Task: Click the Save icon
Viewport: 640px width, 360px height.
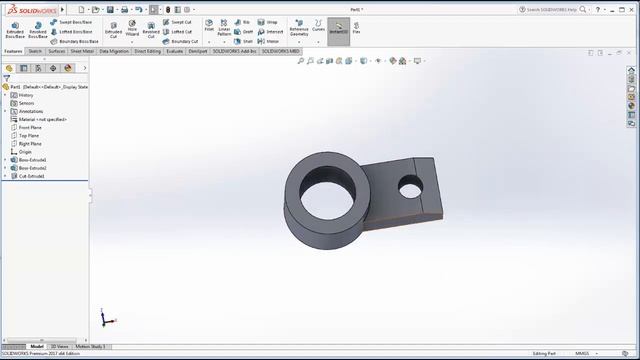Action: (110, 9)
